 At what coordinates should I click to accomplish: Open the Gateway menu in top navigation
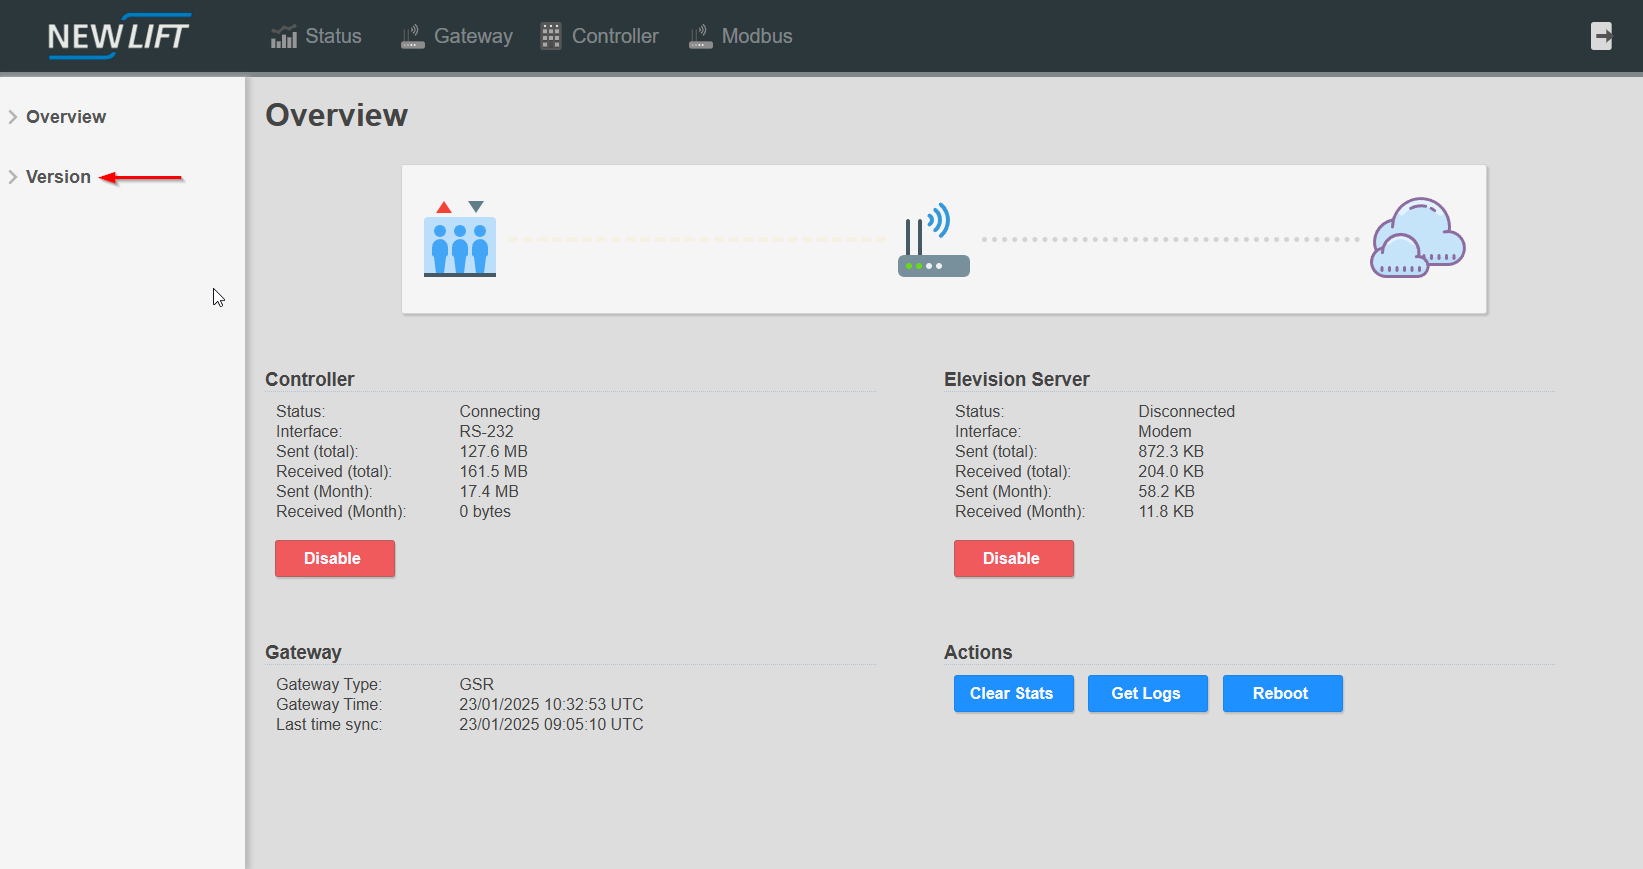472,36
